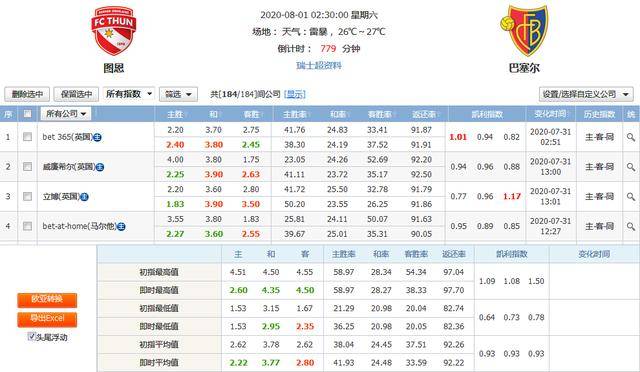640x372 pixels.
Task: Click the orange 导出Excel button
Action: point(47,319)
